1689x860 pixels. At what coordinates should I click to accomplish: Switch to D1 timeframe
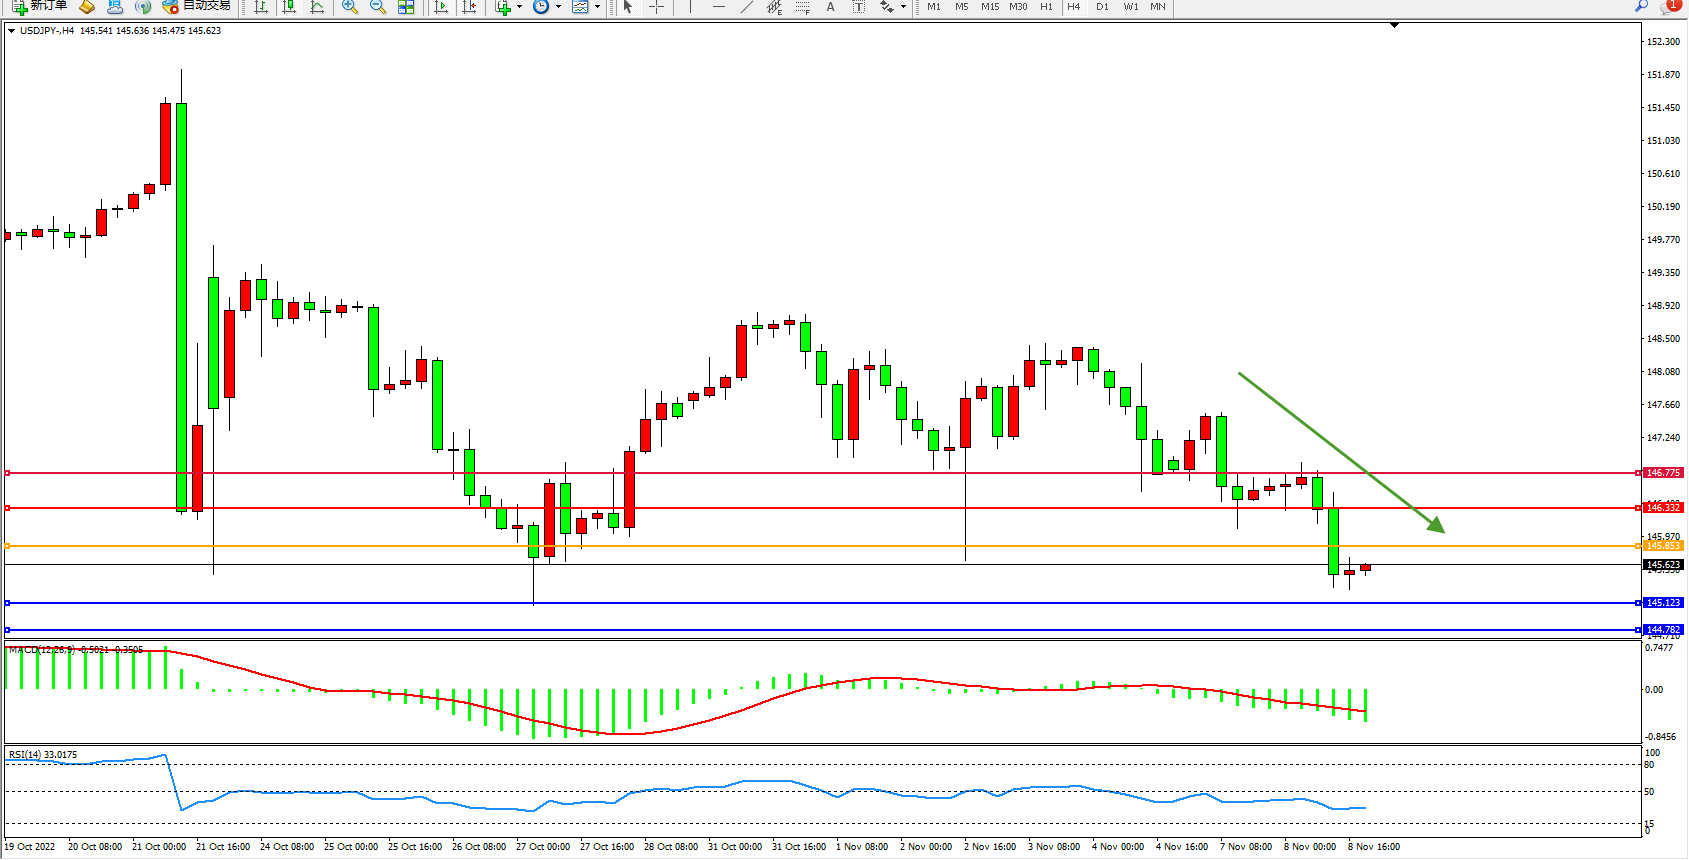coord(1102,7)
